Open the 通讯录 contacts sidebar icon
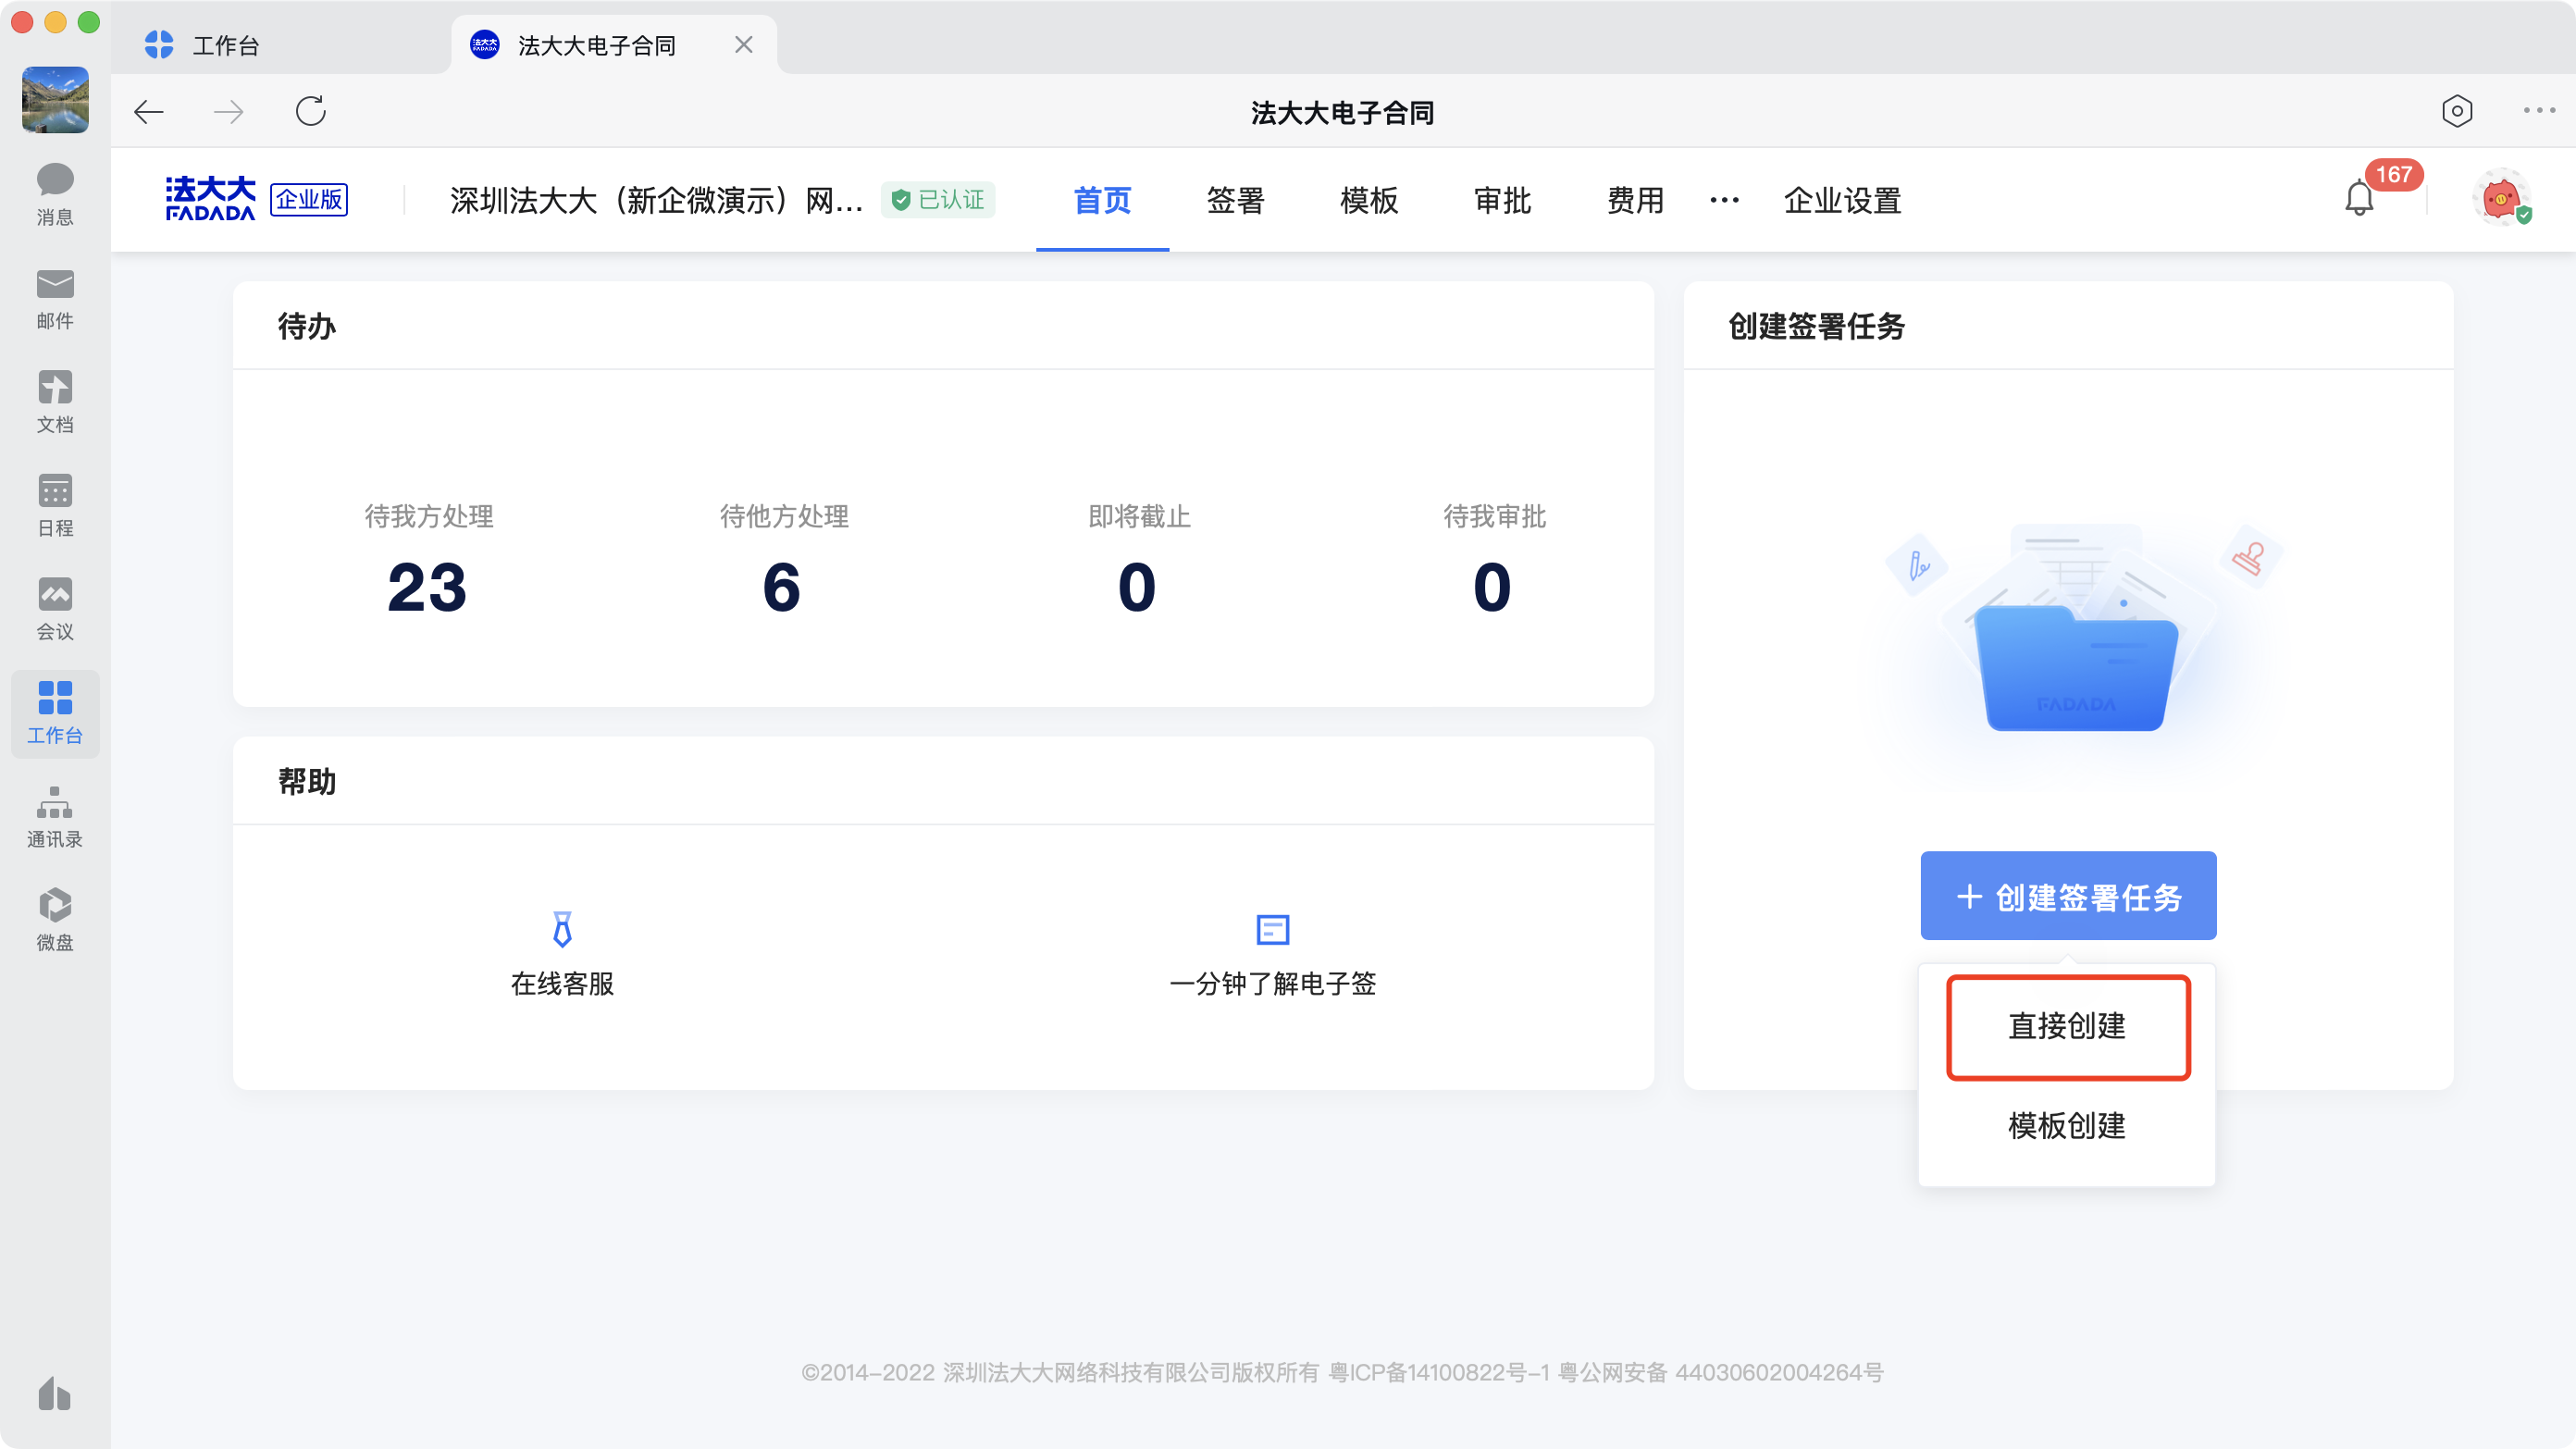The image size is (2576, 1449). click(55, 817)
